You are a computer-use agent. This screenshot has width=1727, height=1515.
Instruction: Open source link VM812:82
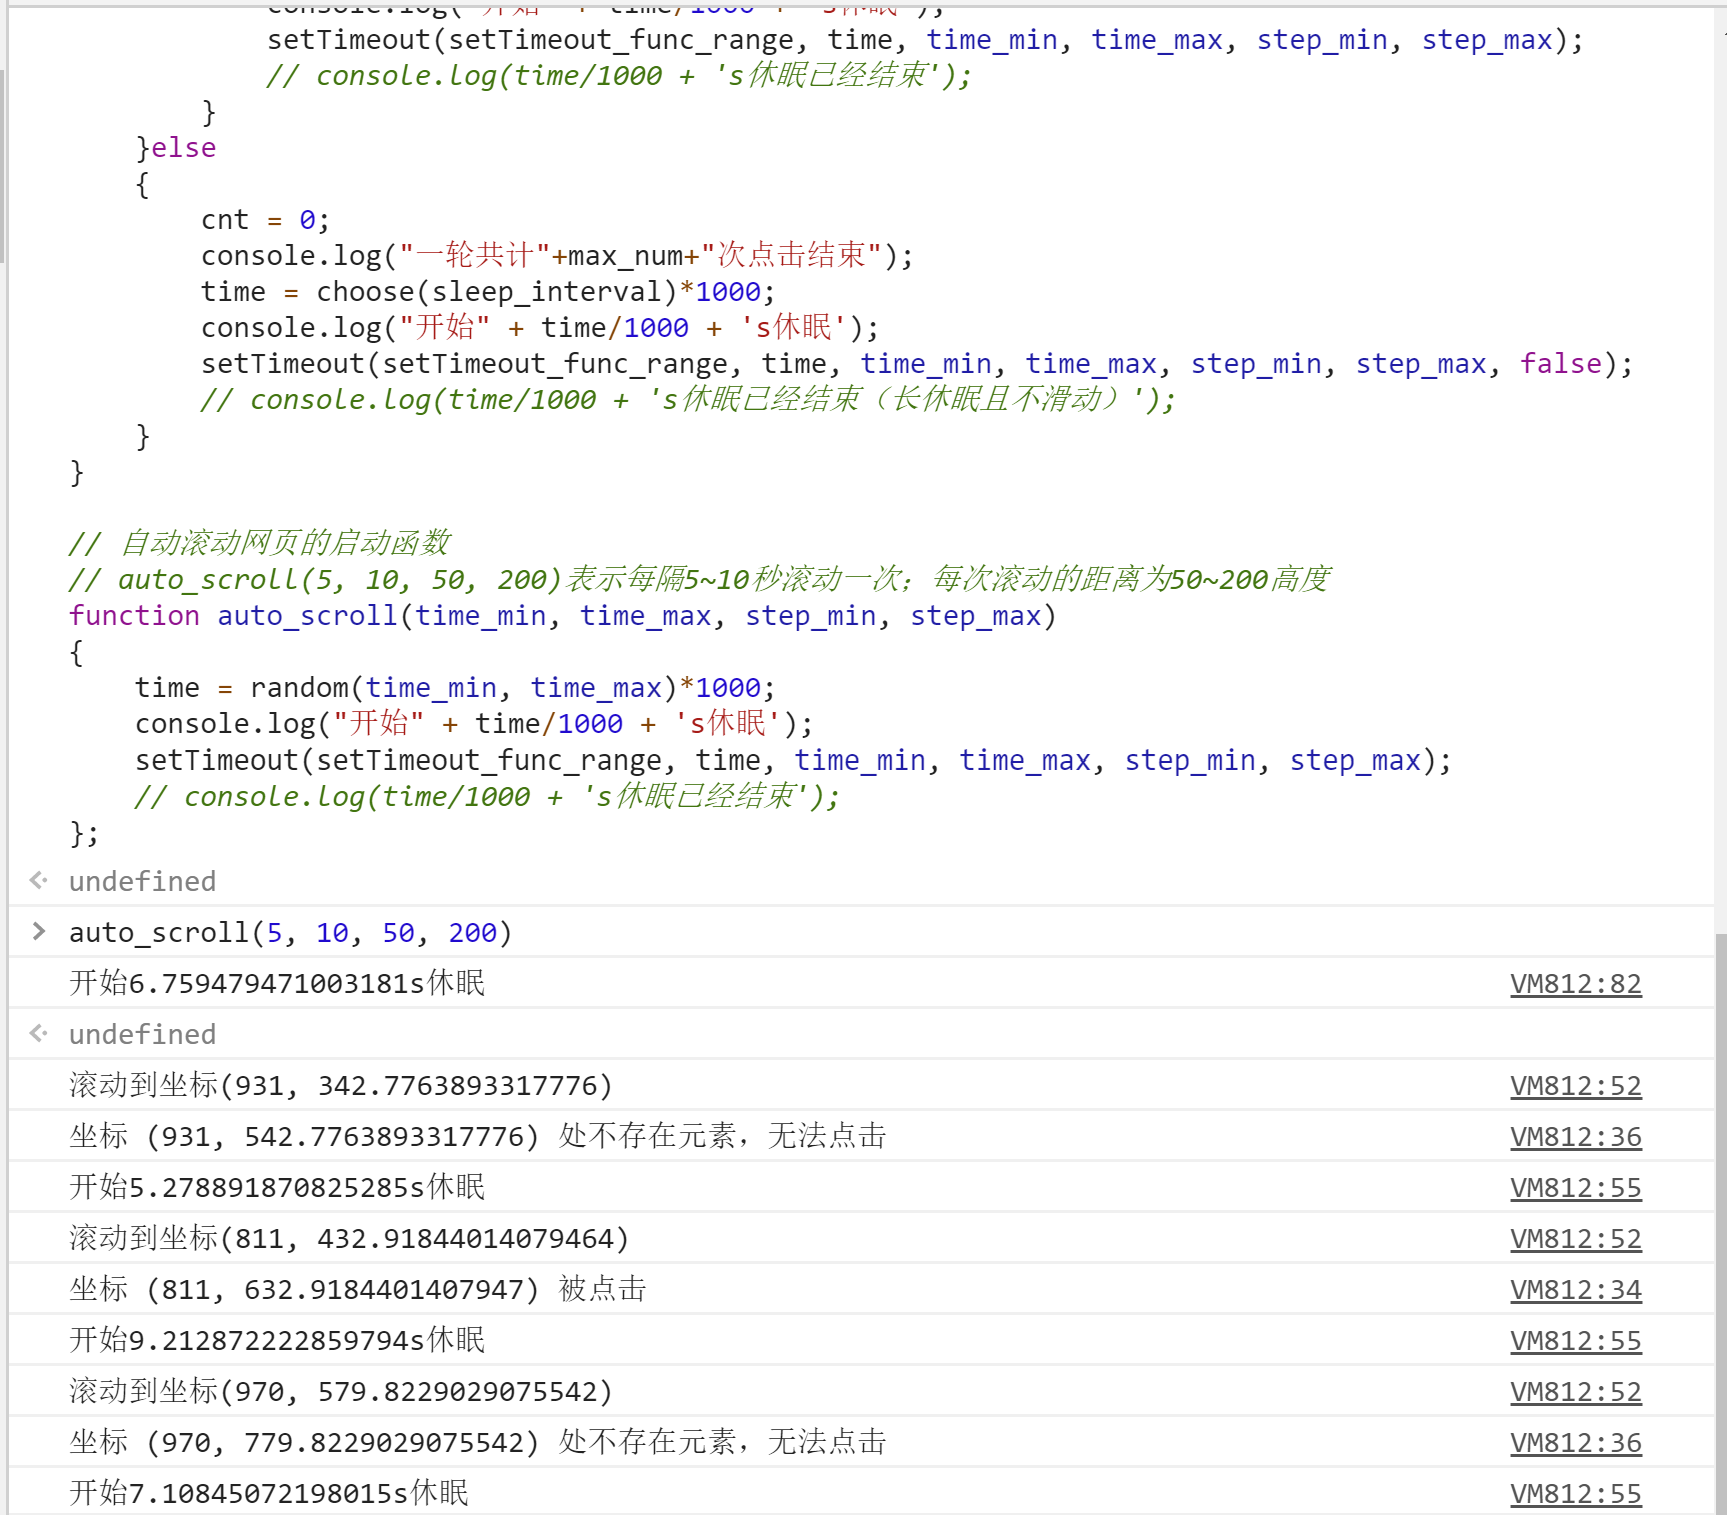pyautogui.click(x=1575, y=984)
